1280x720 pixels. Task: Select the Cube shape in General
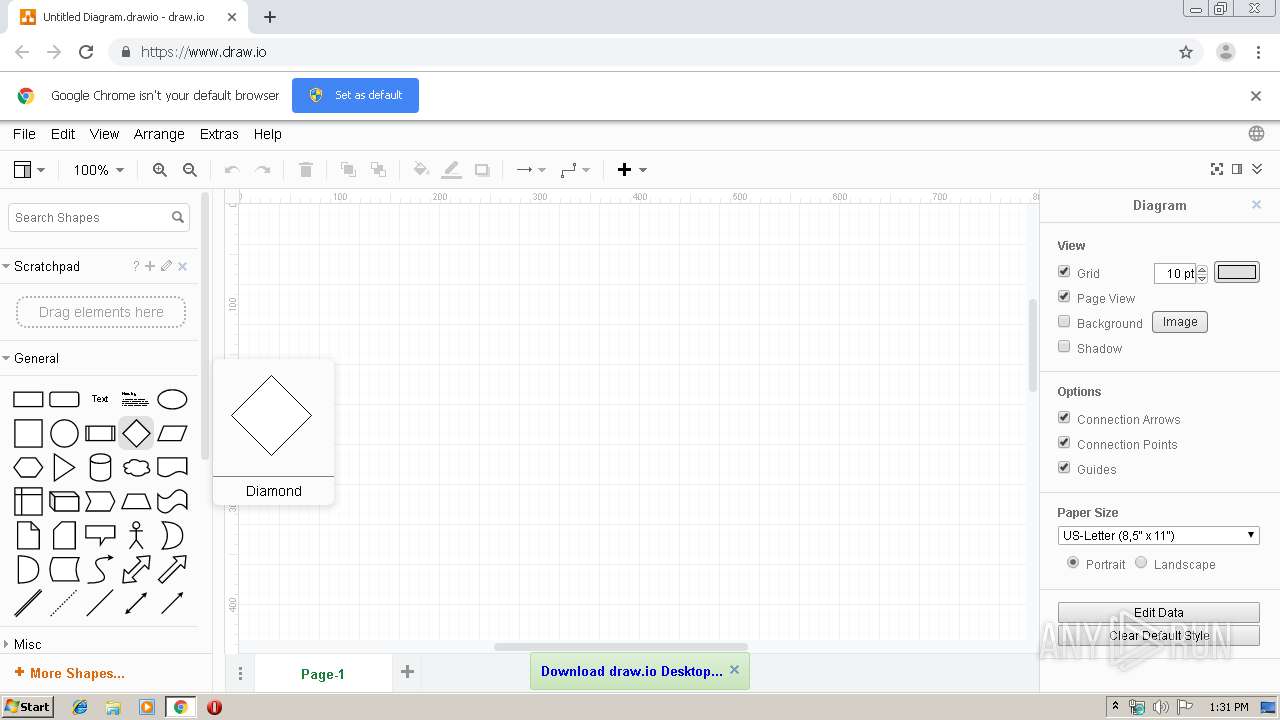click(64, 501)
